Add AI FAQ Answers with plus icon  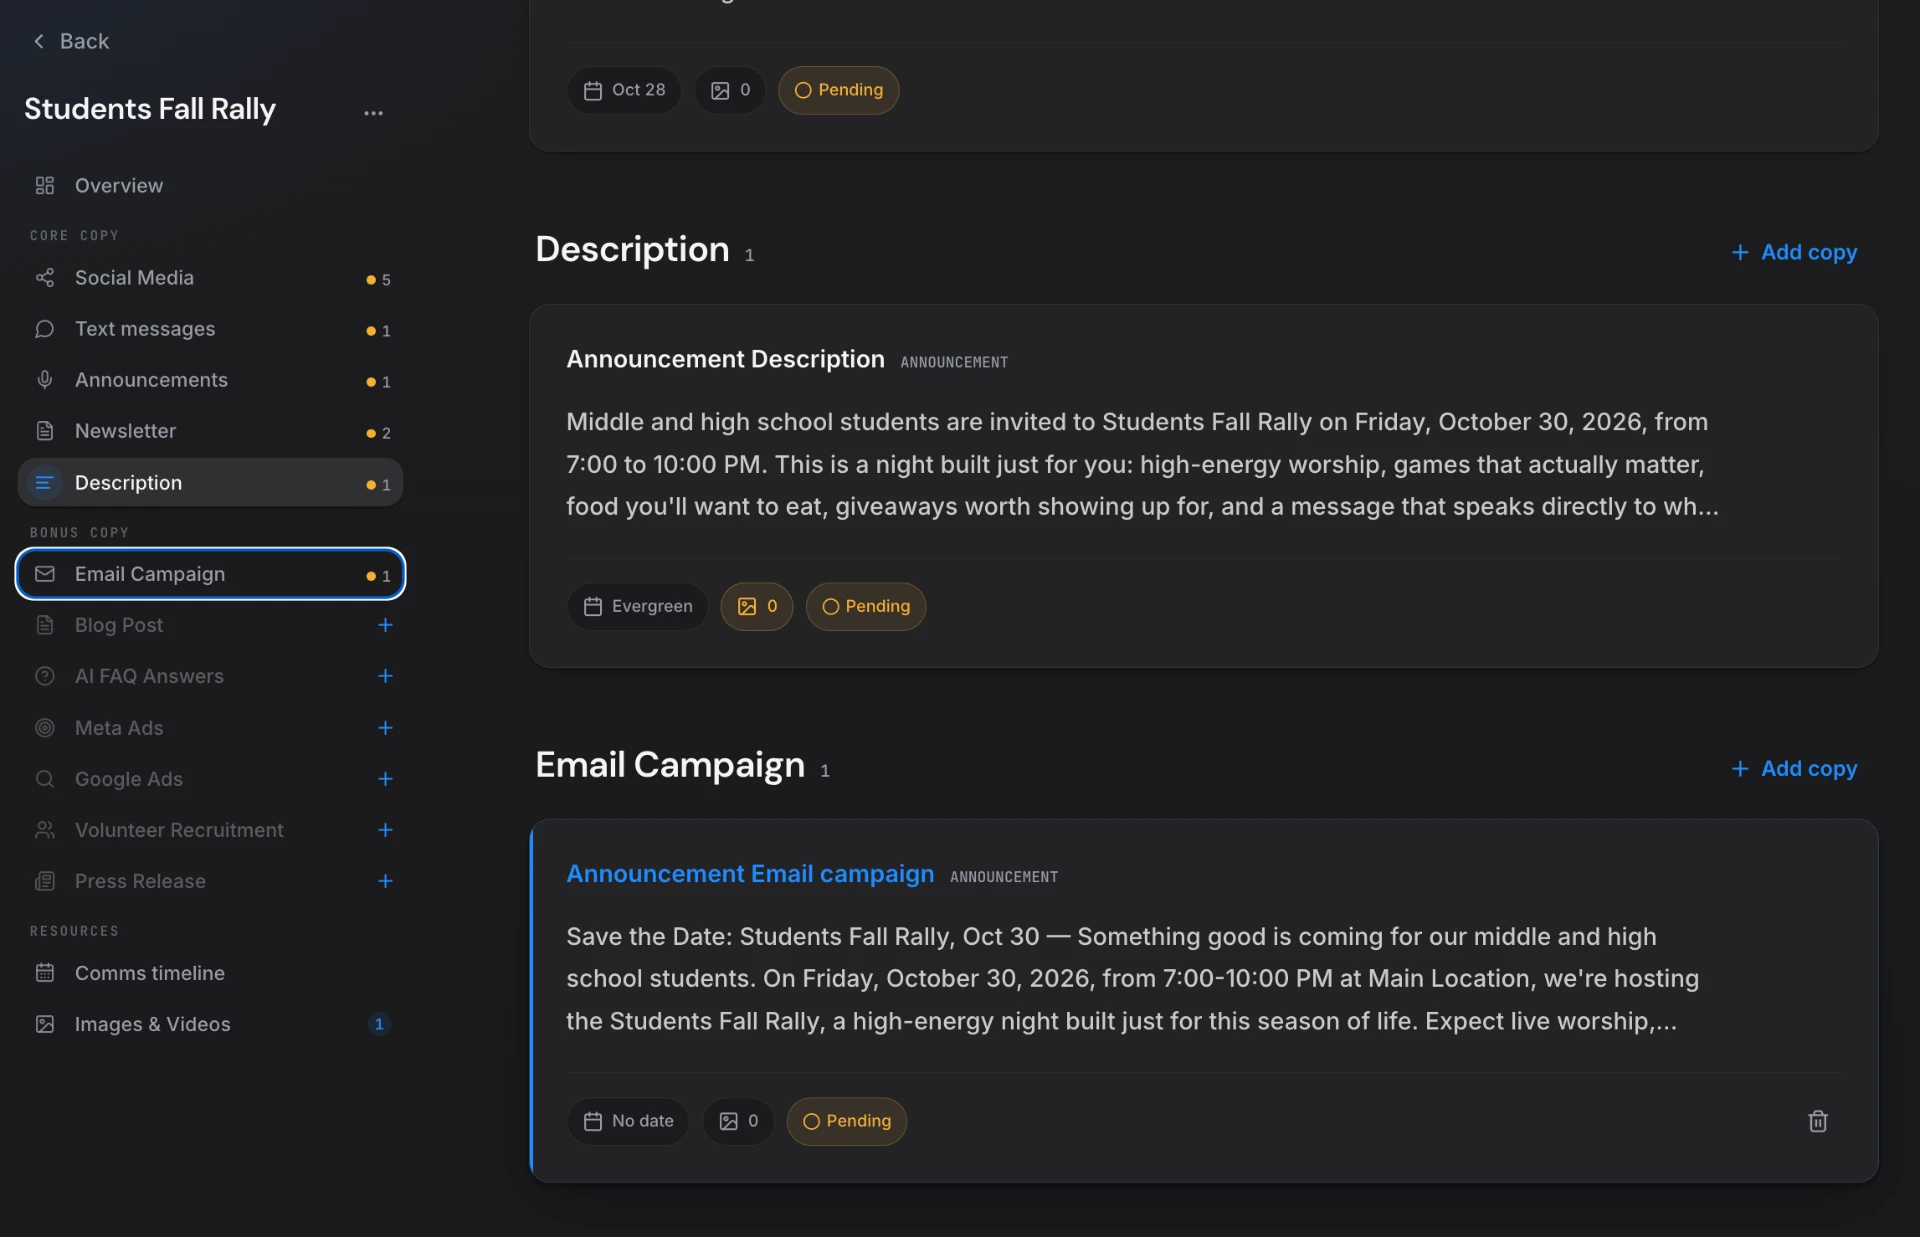point(385,676)
